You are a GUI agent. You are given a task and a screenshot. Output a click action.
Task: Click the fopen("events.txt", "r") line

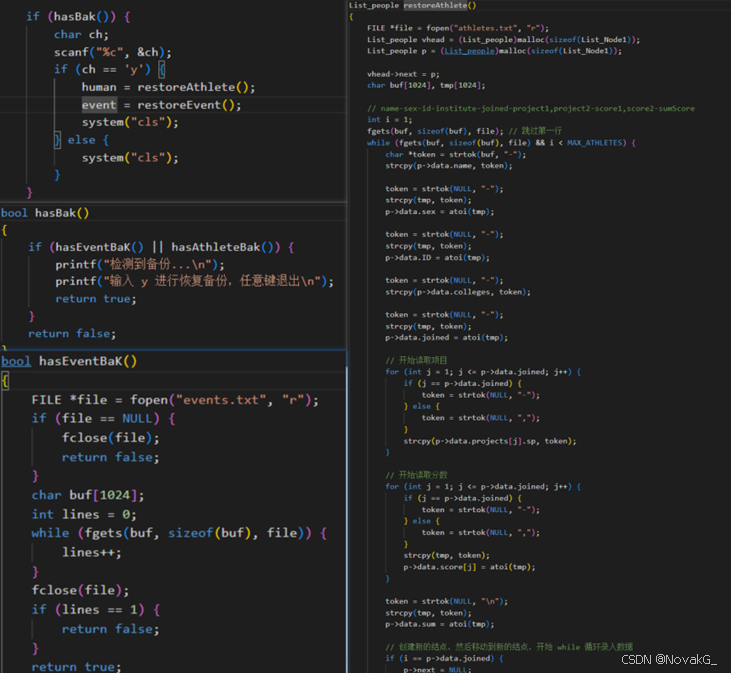(175, 400)
